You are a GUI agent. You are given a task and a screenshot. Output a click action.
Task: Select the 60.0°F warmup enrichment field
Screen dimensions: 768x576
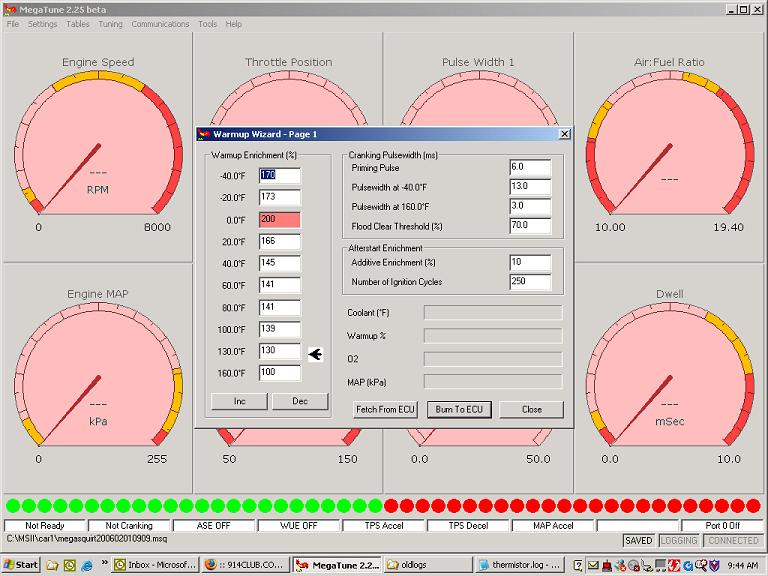[x=280, y=285]
